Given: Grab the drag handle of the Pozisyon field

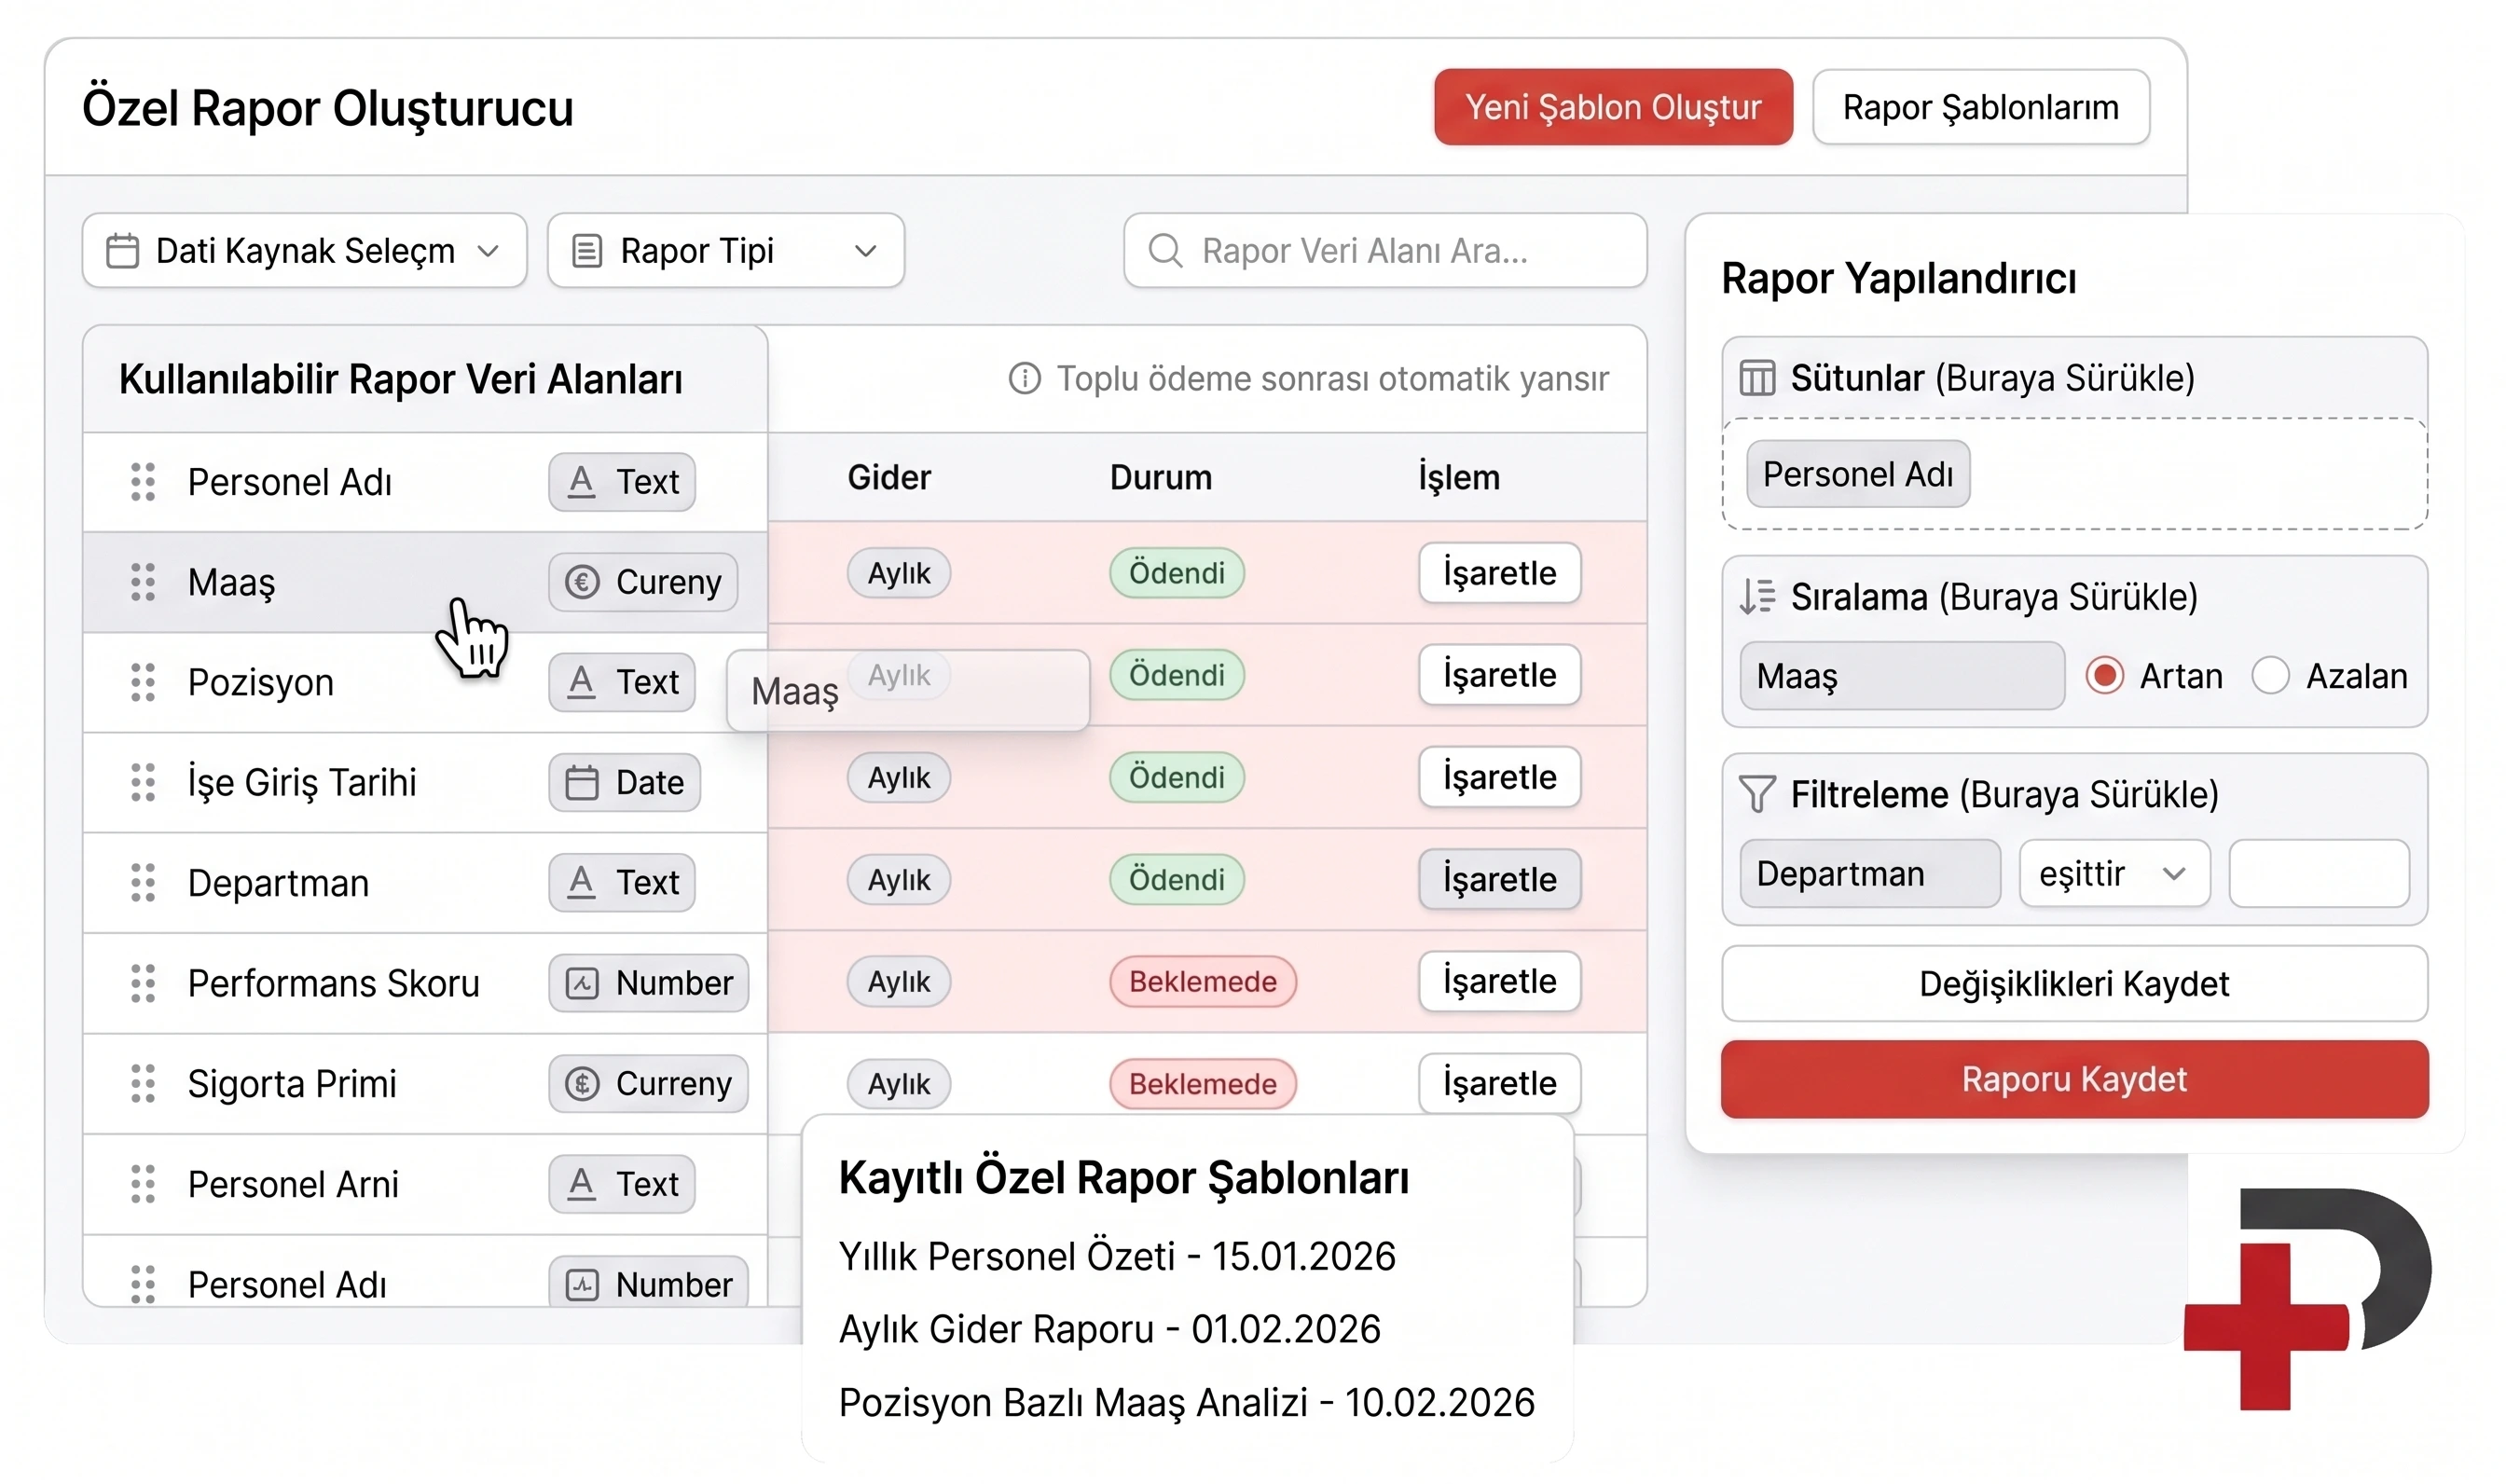Looking at the screenshot, I should coord(143,682).
